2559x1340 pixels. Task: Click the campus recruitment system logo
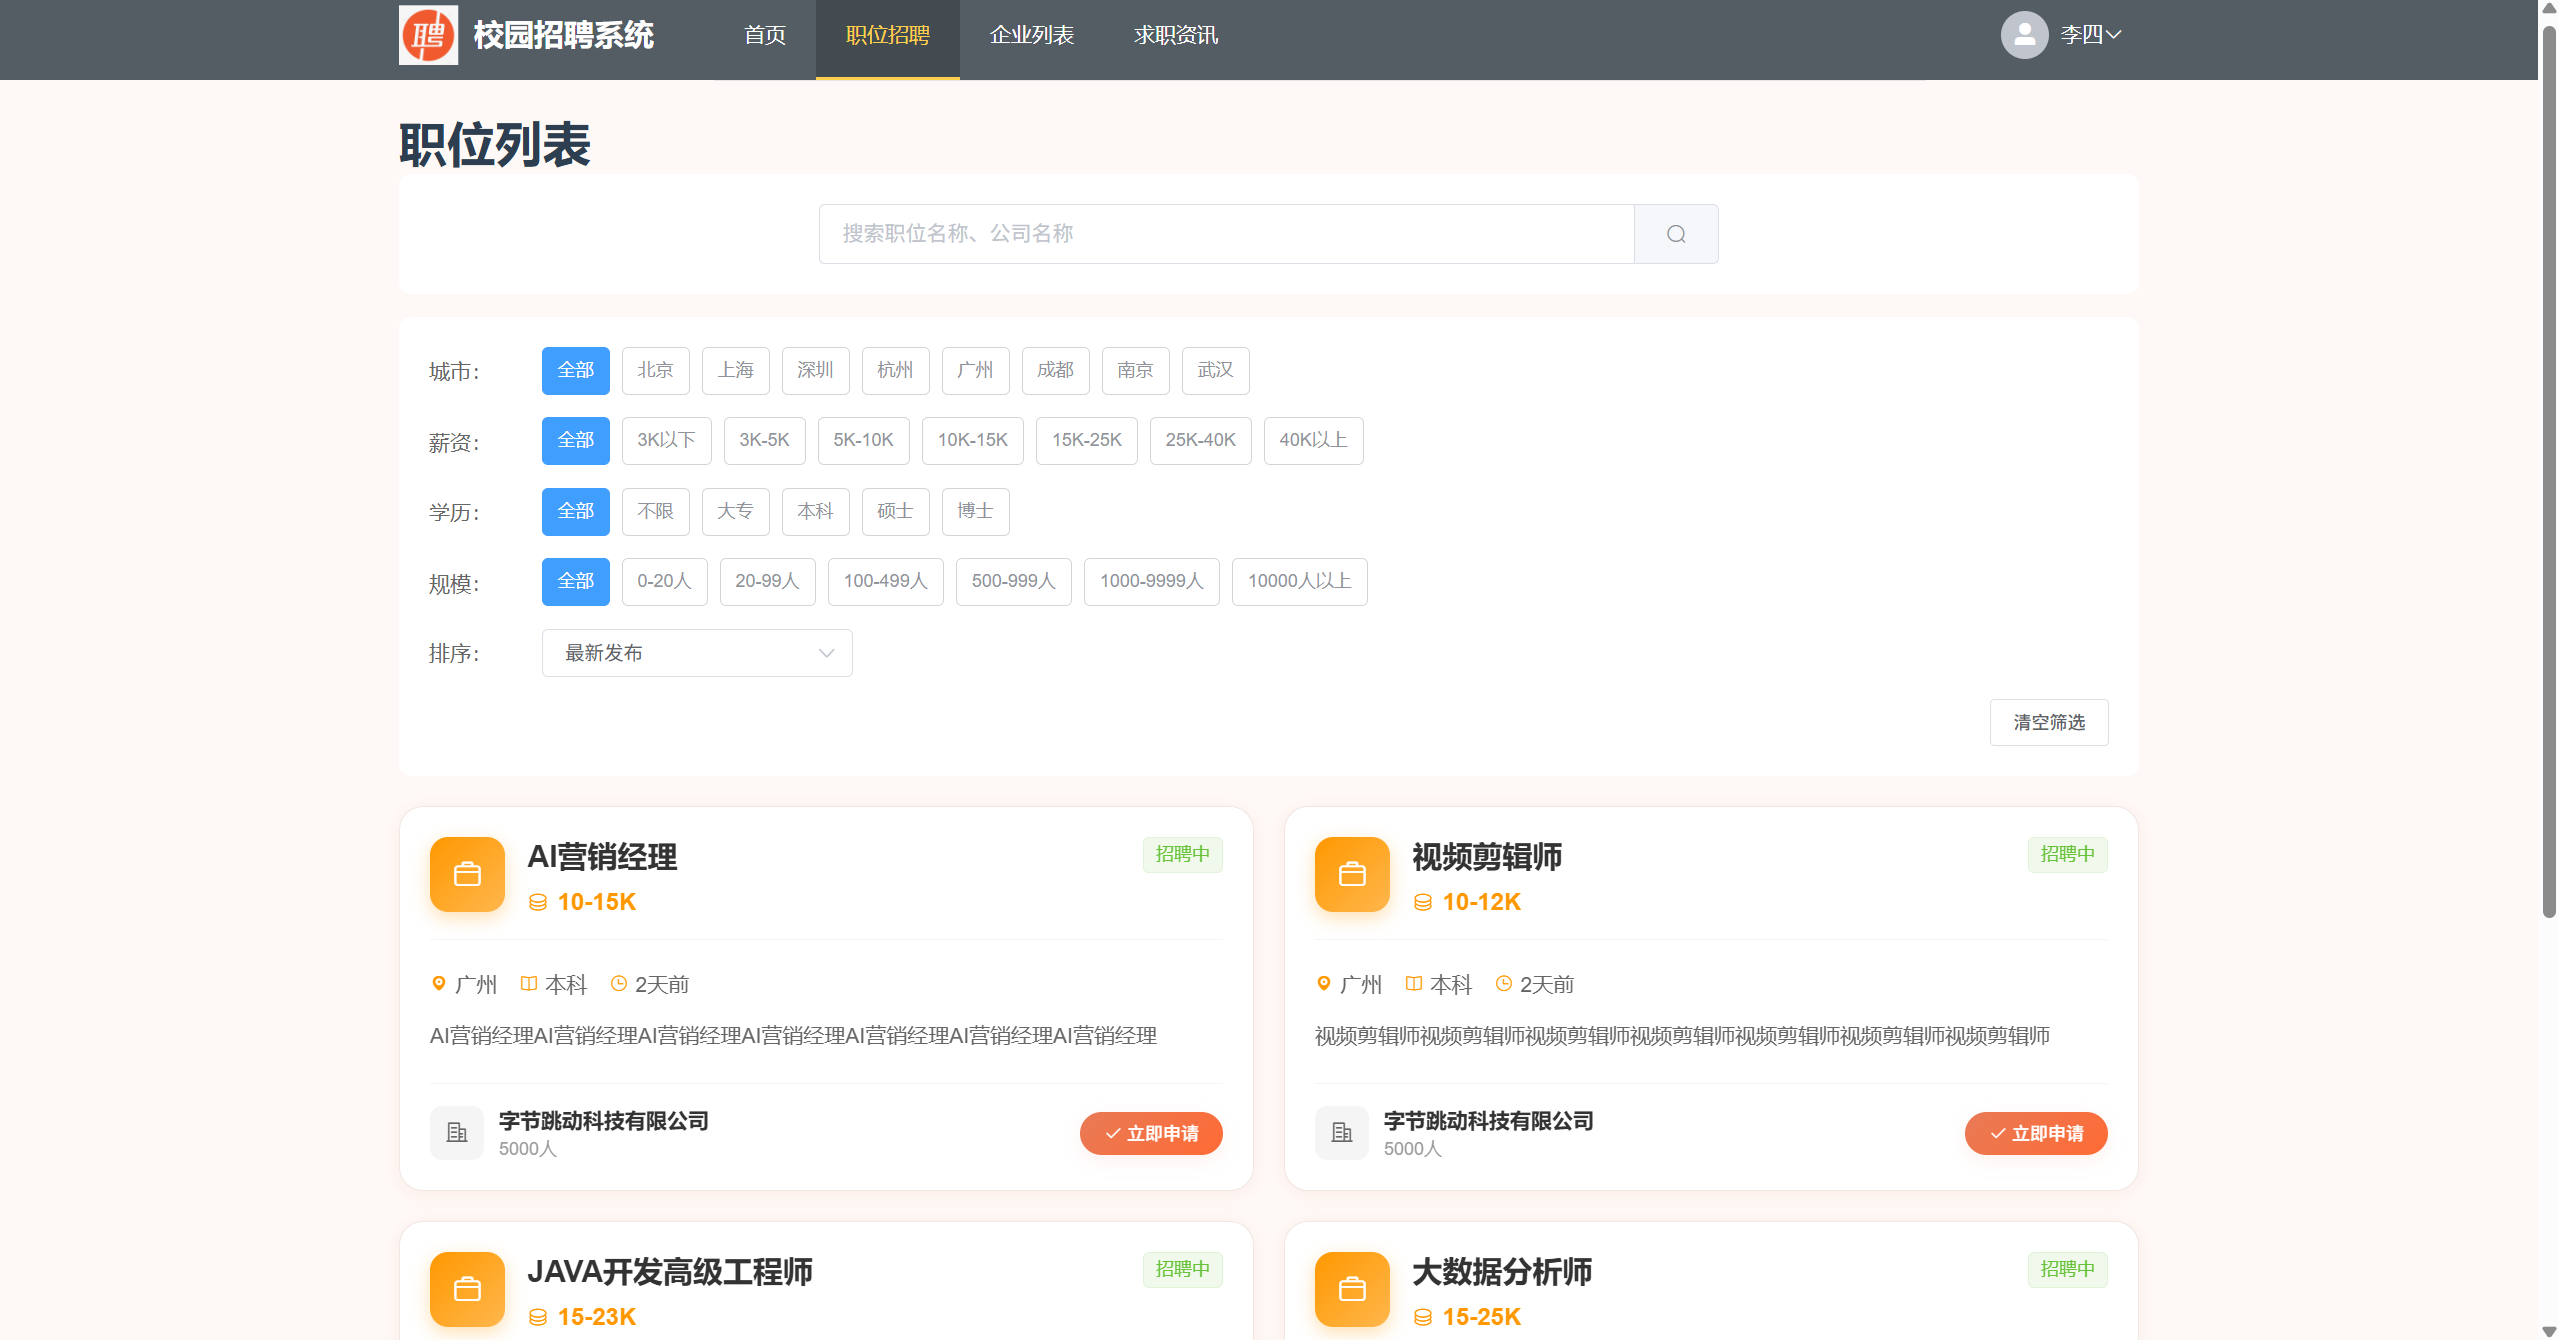tap(428, 35)
